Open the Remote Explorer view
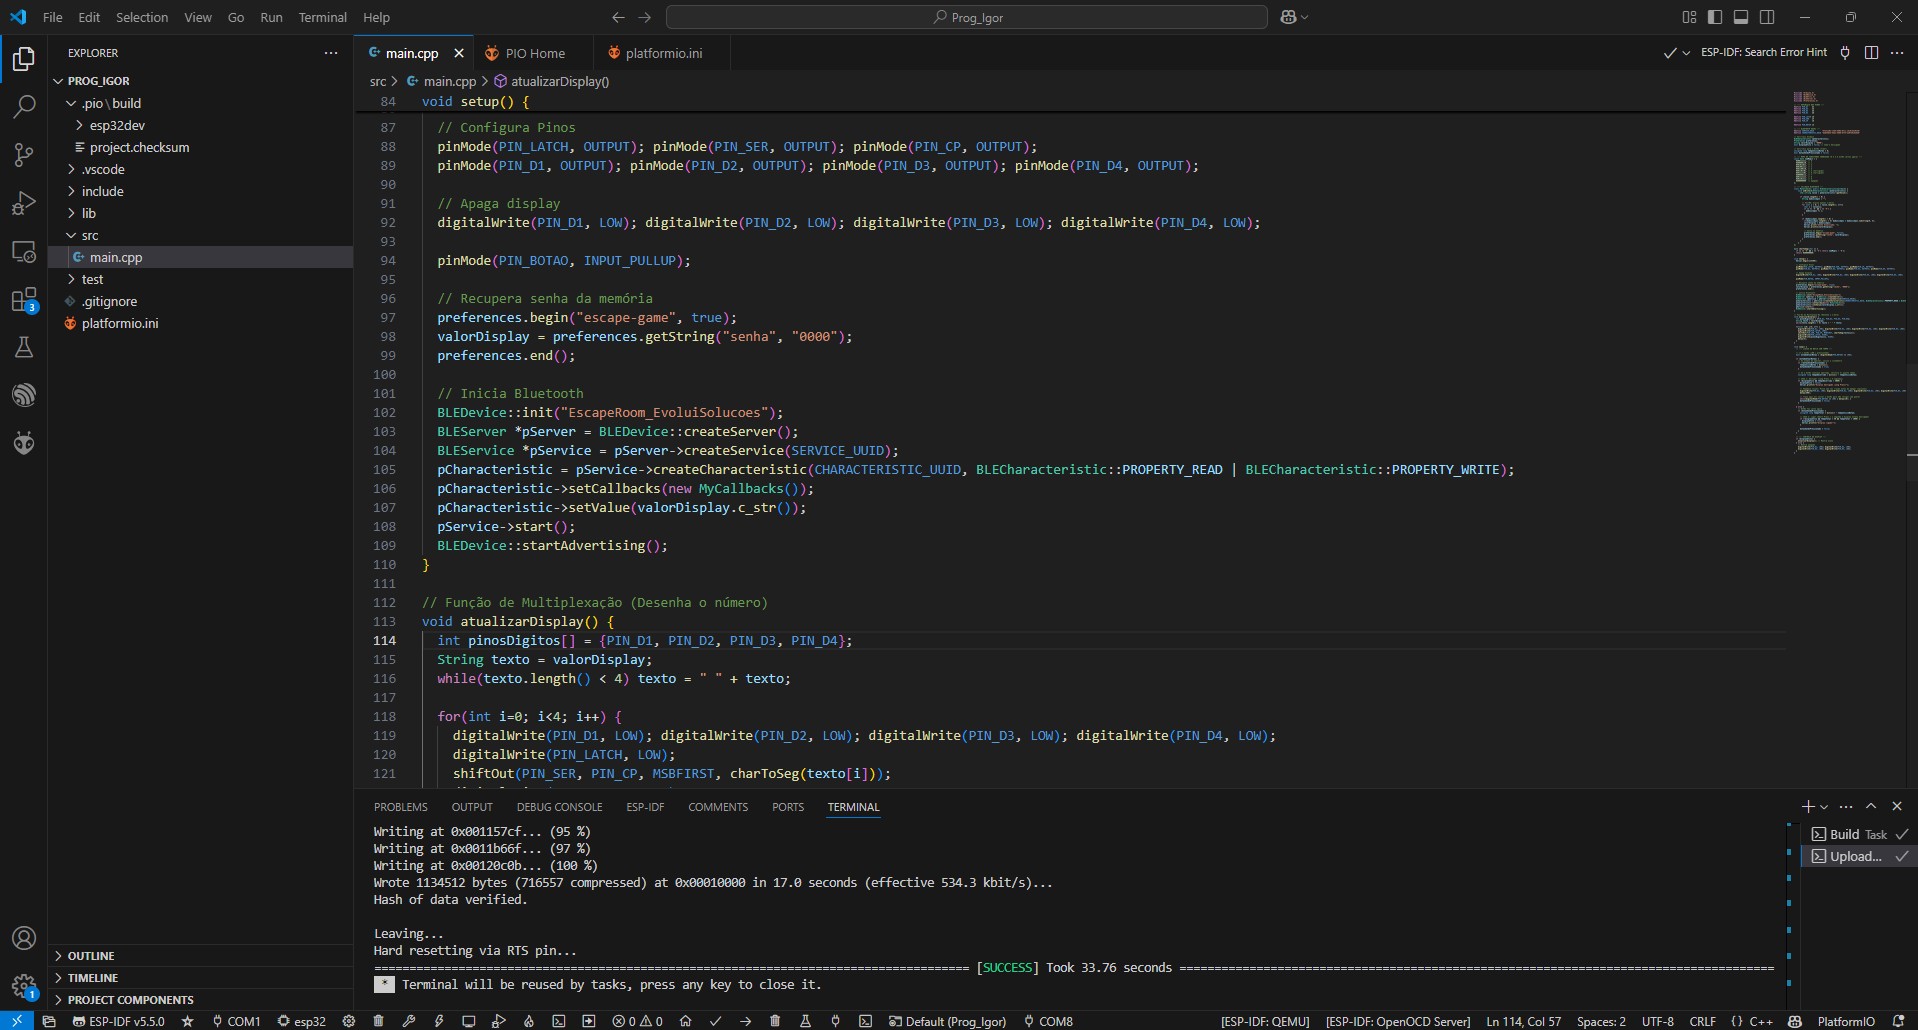Viewport: 1918px width, 1030px height. tap(24, 251)
